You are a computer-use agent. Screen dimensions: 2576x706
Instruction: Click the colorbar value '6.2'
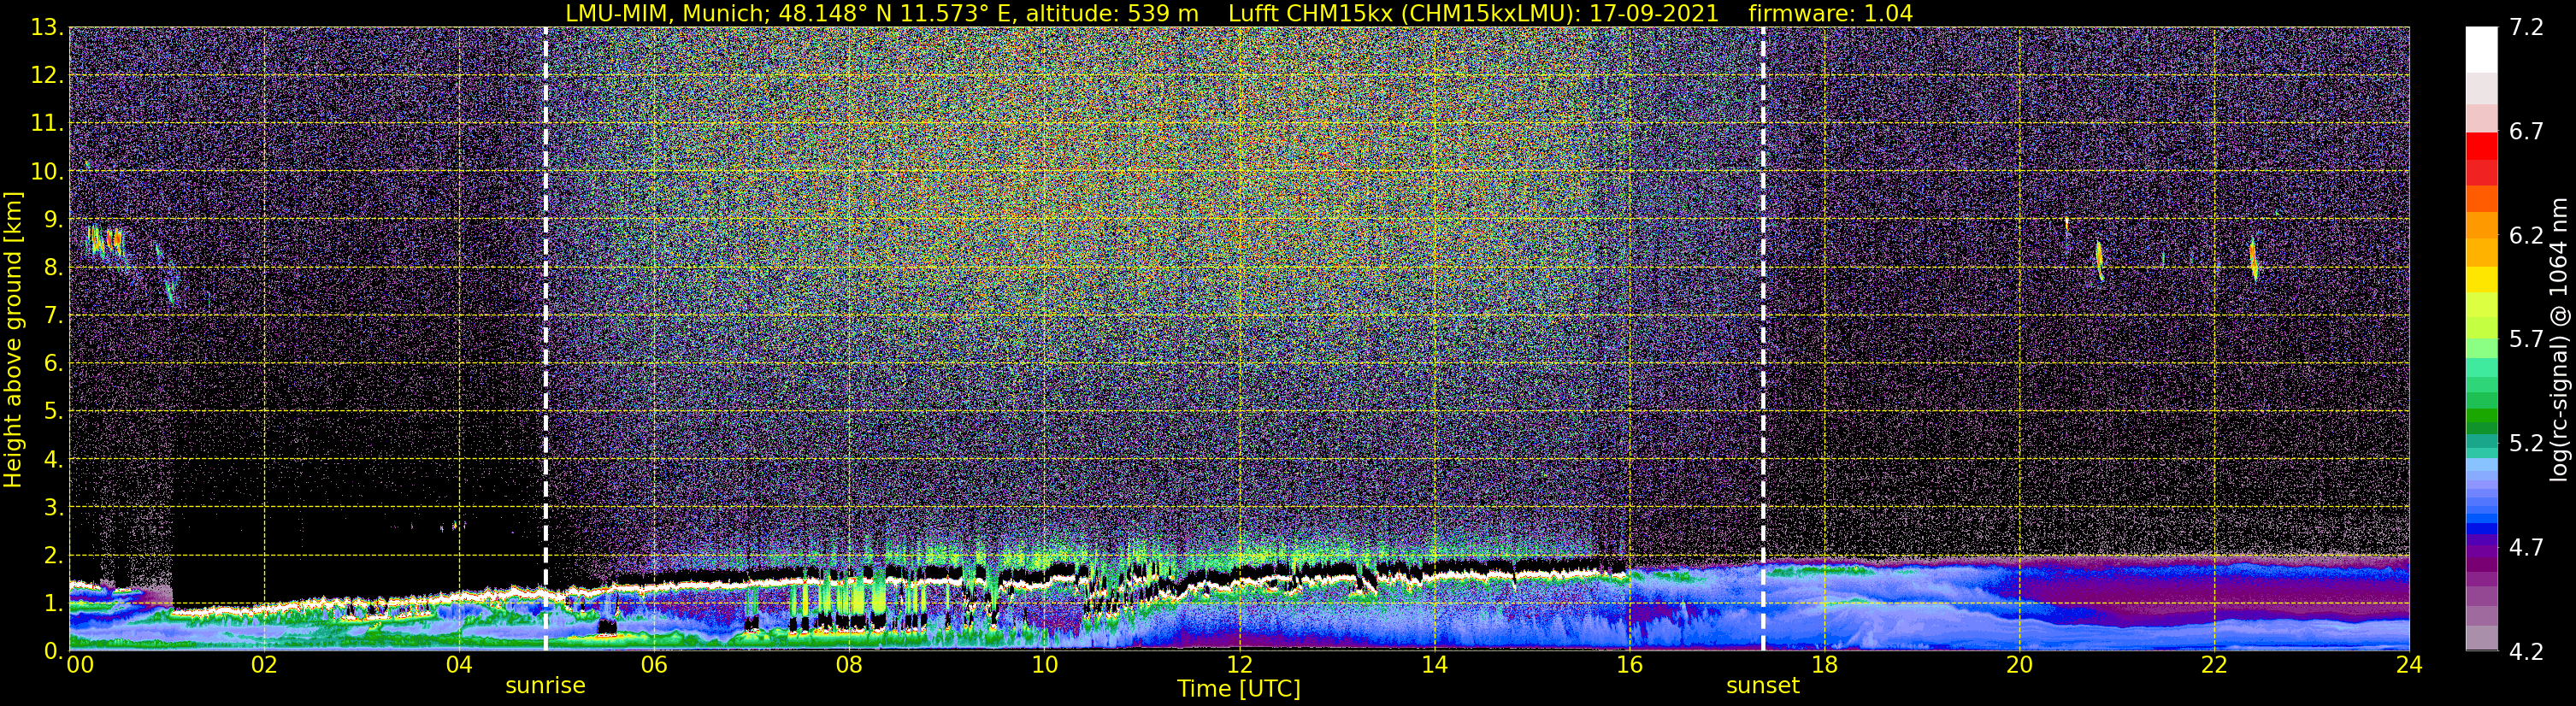pyautogui.click(x=2526, y=236)
